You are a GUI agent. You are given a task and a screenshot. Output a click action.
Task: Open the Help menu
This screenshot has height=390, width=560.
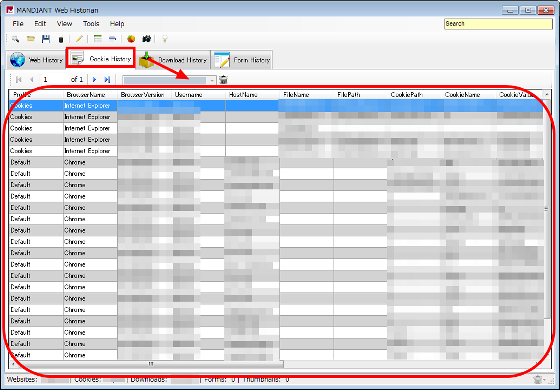(117, 24)
